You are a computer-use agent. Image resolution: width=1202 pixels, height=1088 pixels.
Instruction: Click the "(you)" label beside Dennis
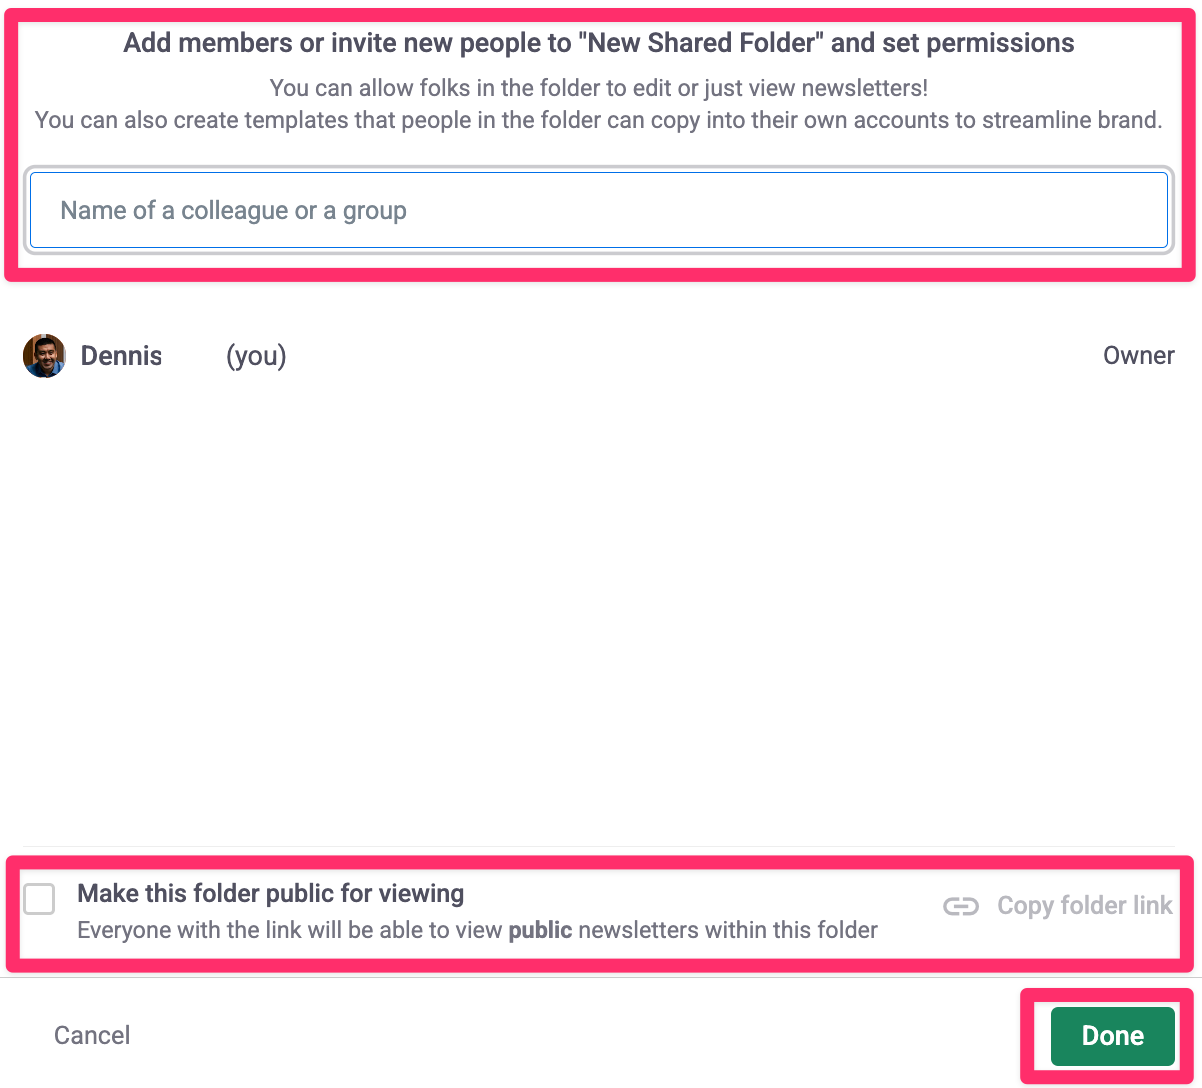point(256,356)
